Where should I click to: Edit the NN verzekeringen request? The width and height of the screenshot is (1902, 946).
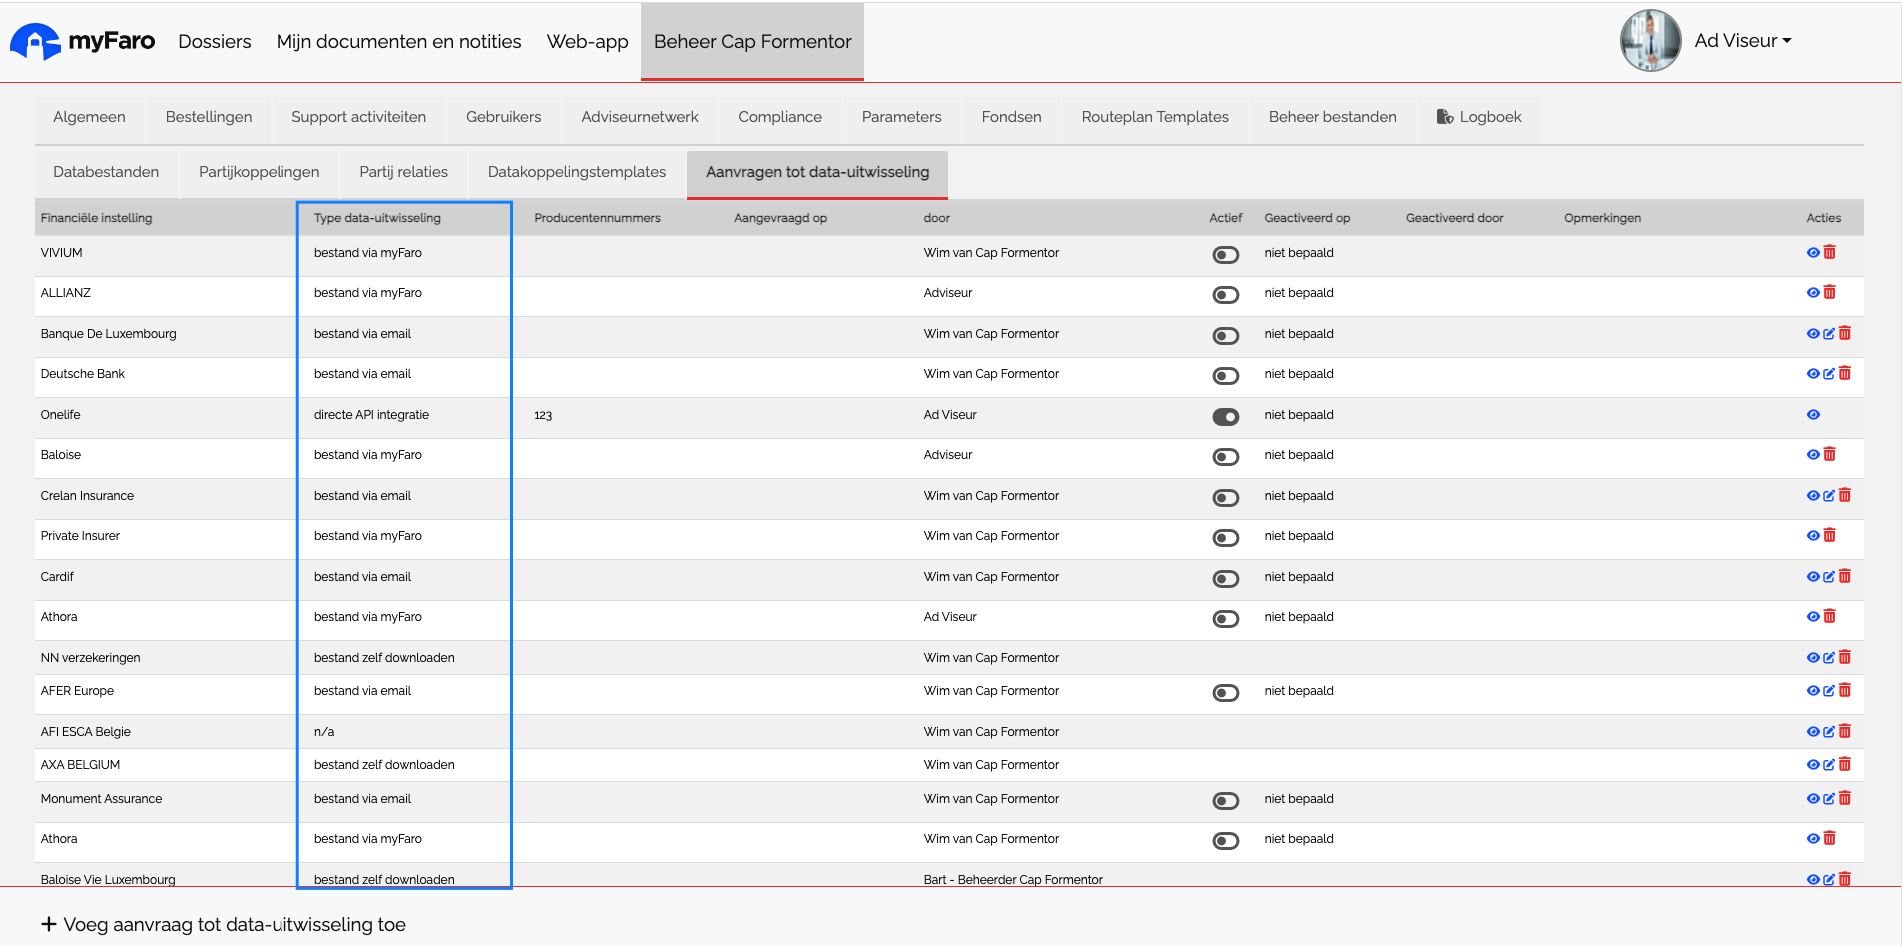tap(1829, 658)
